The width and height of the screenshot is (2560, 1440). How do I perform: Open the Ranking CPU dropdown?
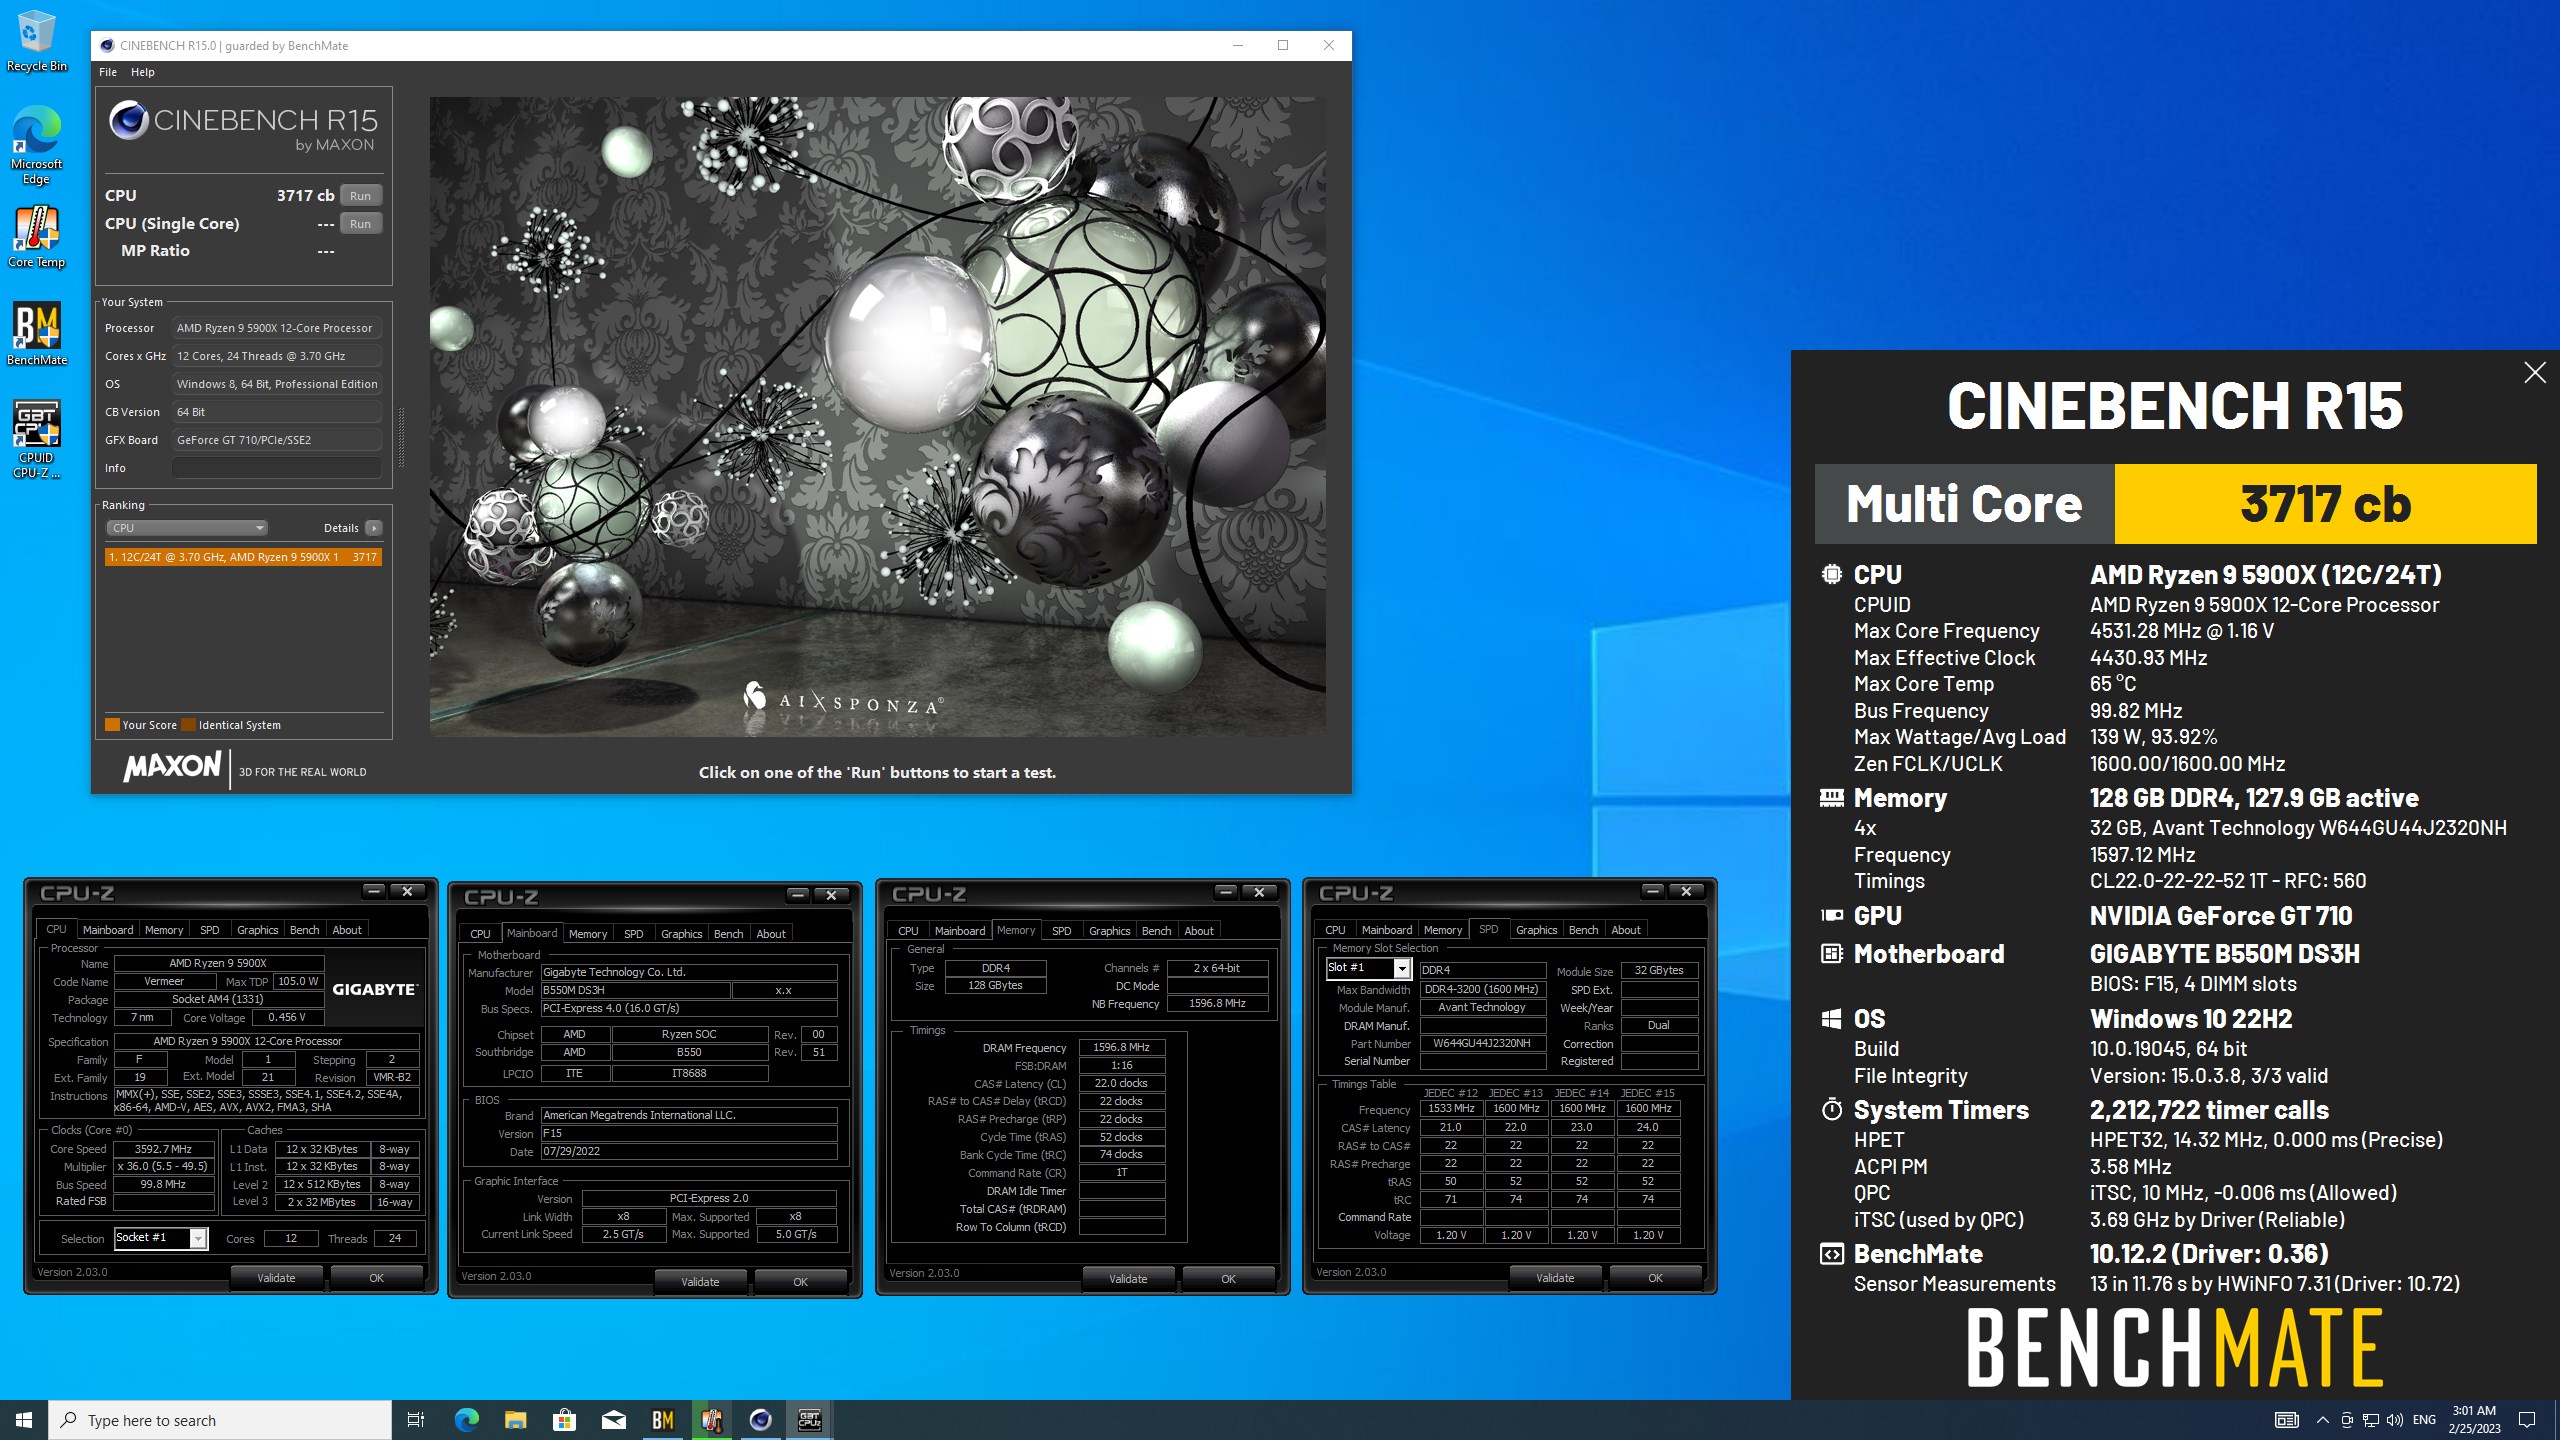click(x=187, y=528)
